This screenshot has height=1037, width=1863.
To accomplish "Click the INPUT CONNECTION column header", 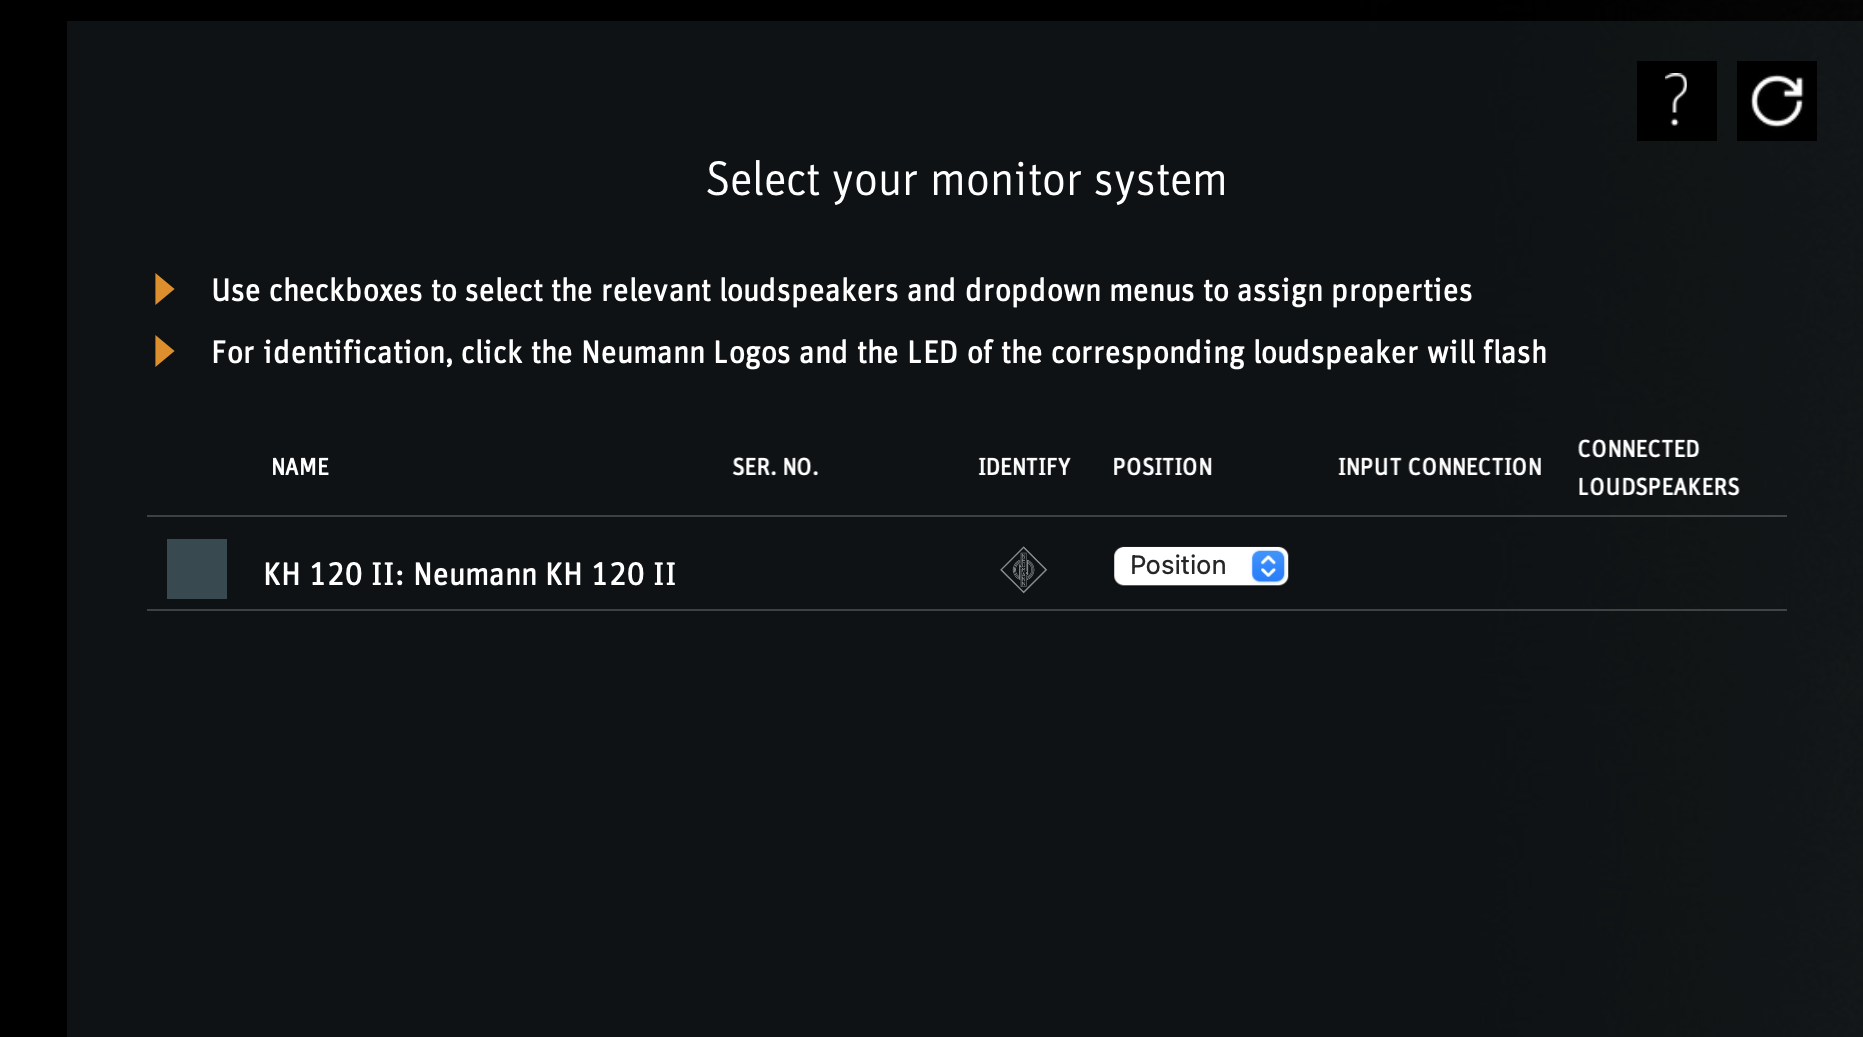I will (x=1439, y=467).
